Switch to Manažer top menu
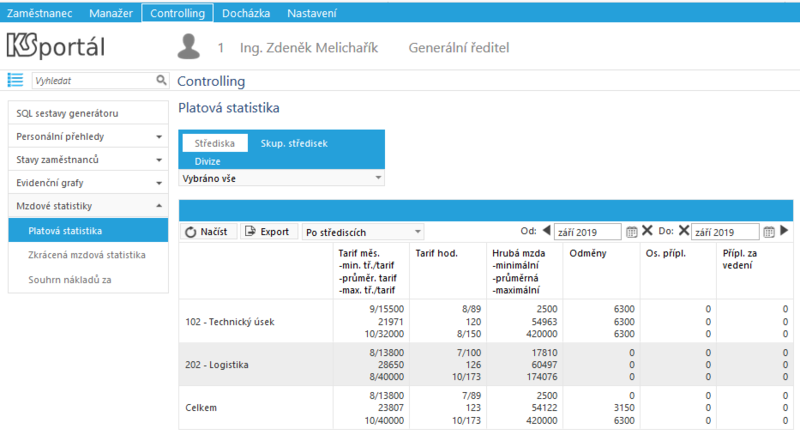Image resolution: width=800 pixels, height=435 pixels. point(111,13)
